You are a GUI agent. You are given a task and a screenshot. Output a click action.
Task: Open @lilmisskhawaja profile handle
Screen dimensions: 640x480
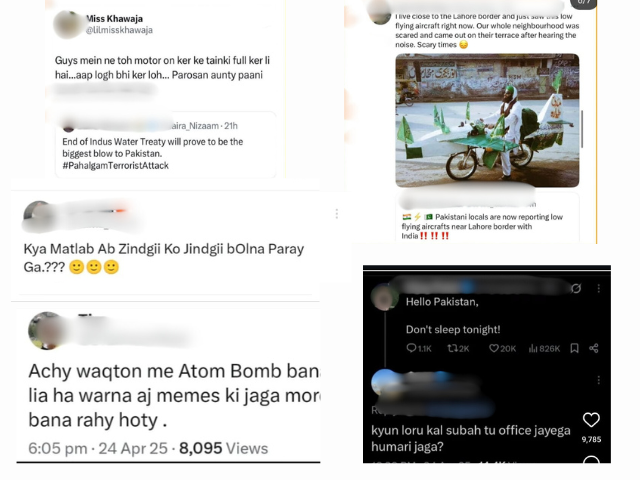pos(119,30)
